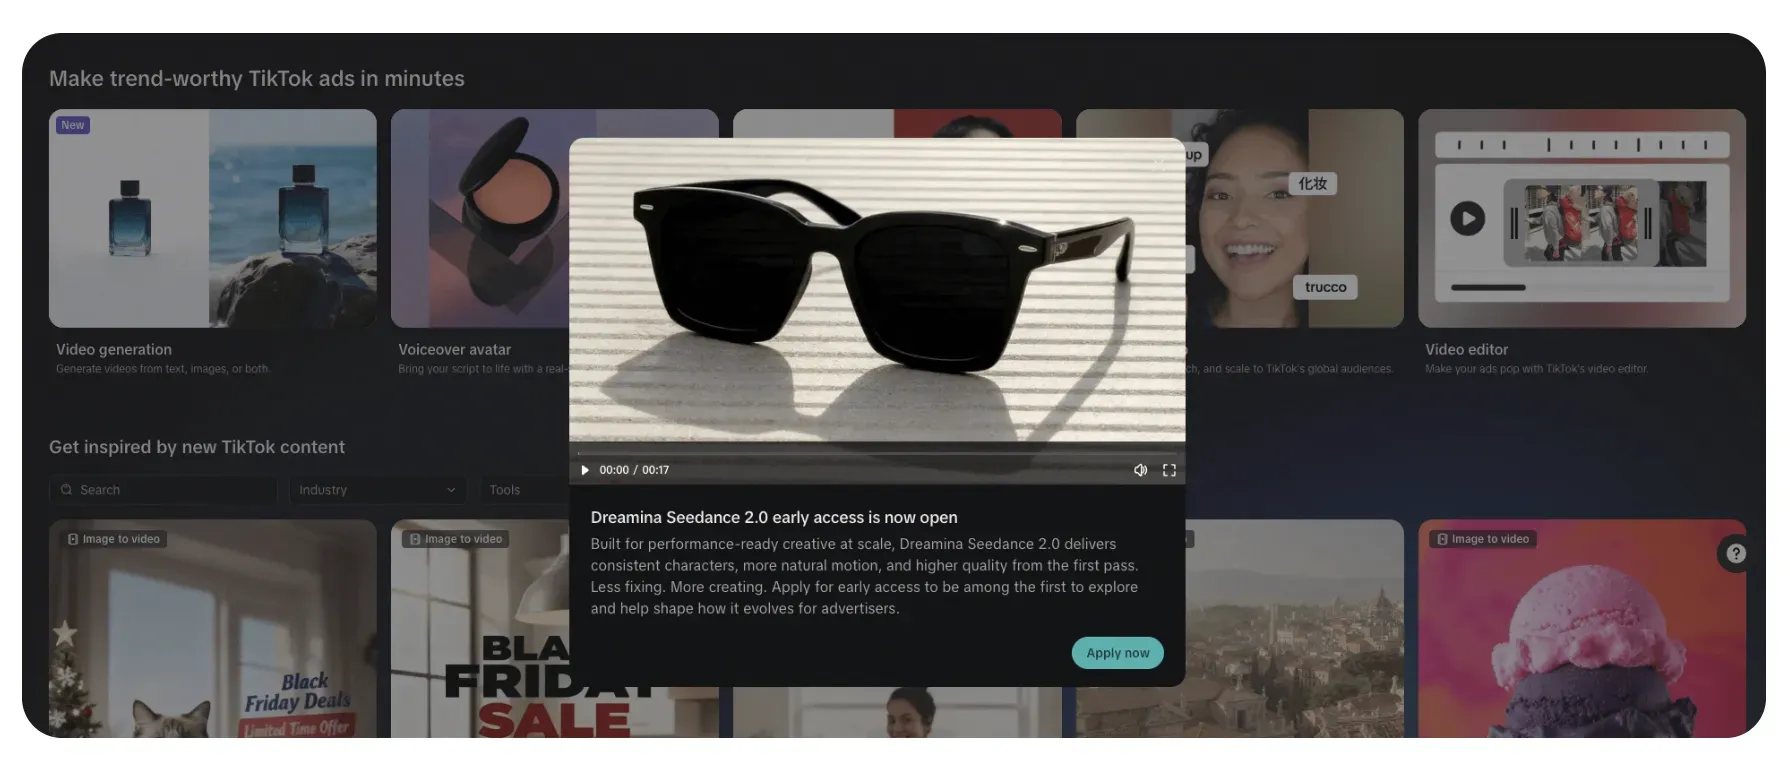Click the popup description paragraph
Viewport: 1790px width, 778px height.
coord(864,576)
